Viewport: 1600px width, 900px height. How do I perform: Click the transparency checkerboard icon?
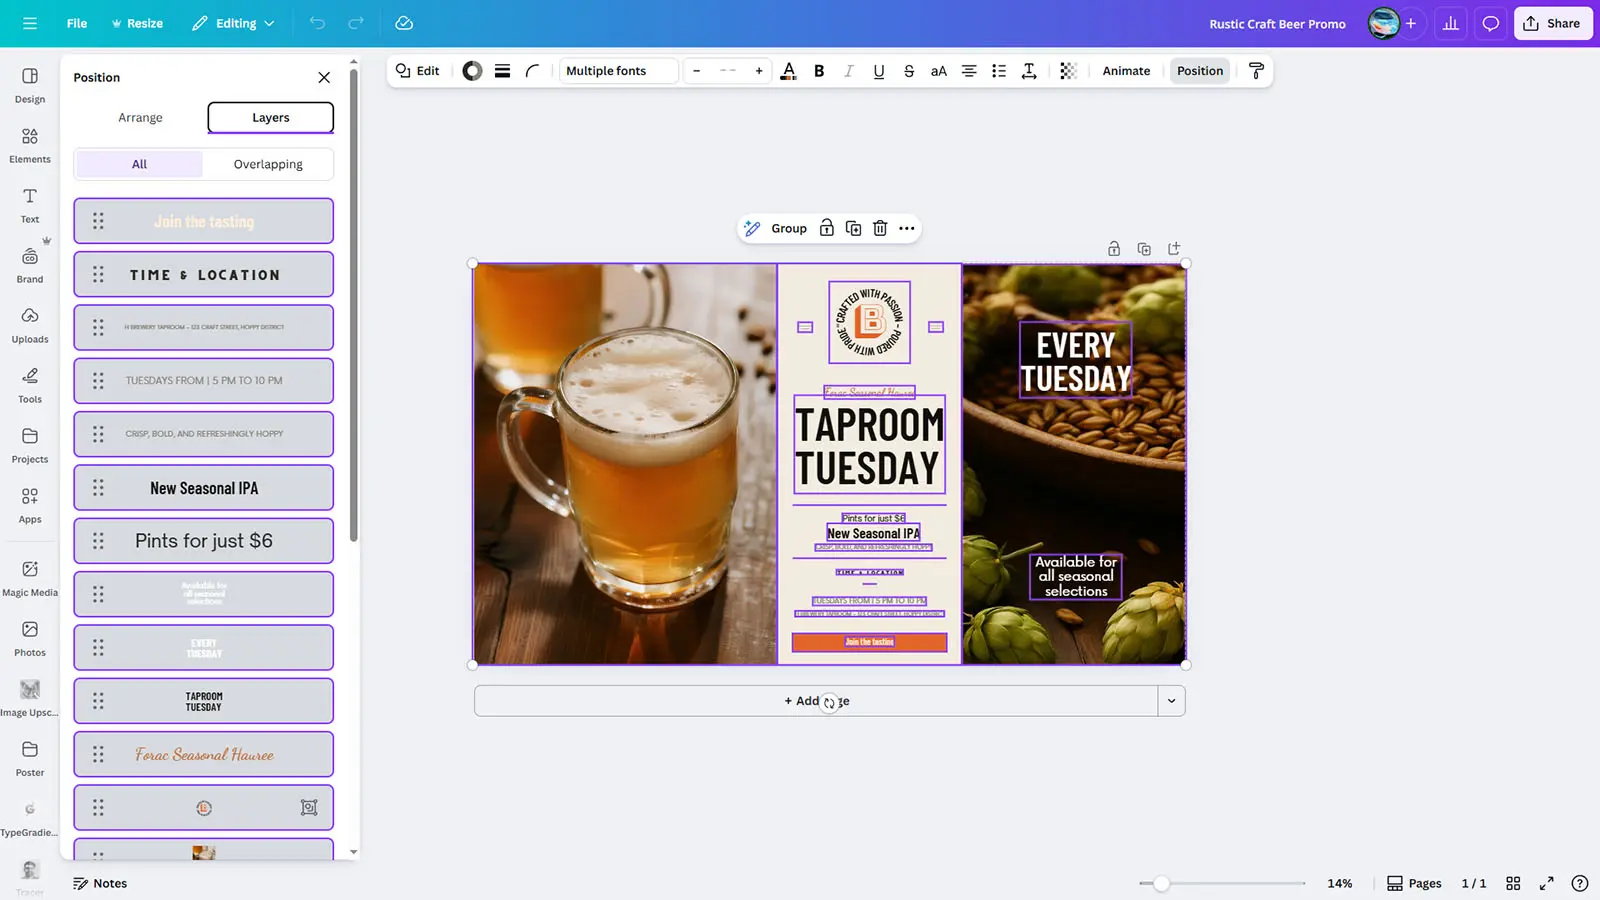(1068, 71)
